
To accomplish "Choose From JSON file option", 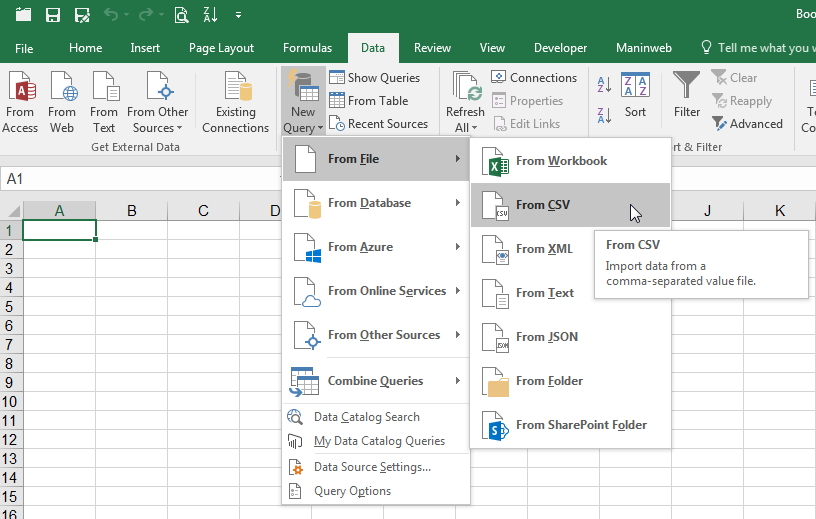I will point(546,337).
